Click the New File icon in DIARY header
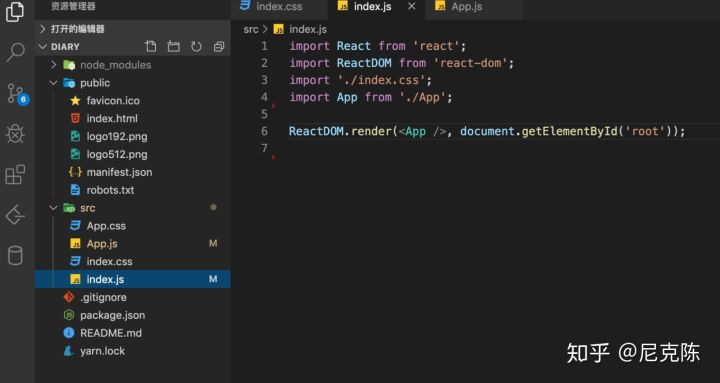Viewport: 720px width, 383px height. (151, 46)
